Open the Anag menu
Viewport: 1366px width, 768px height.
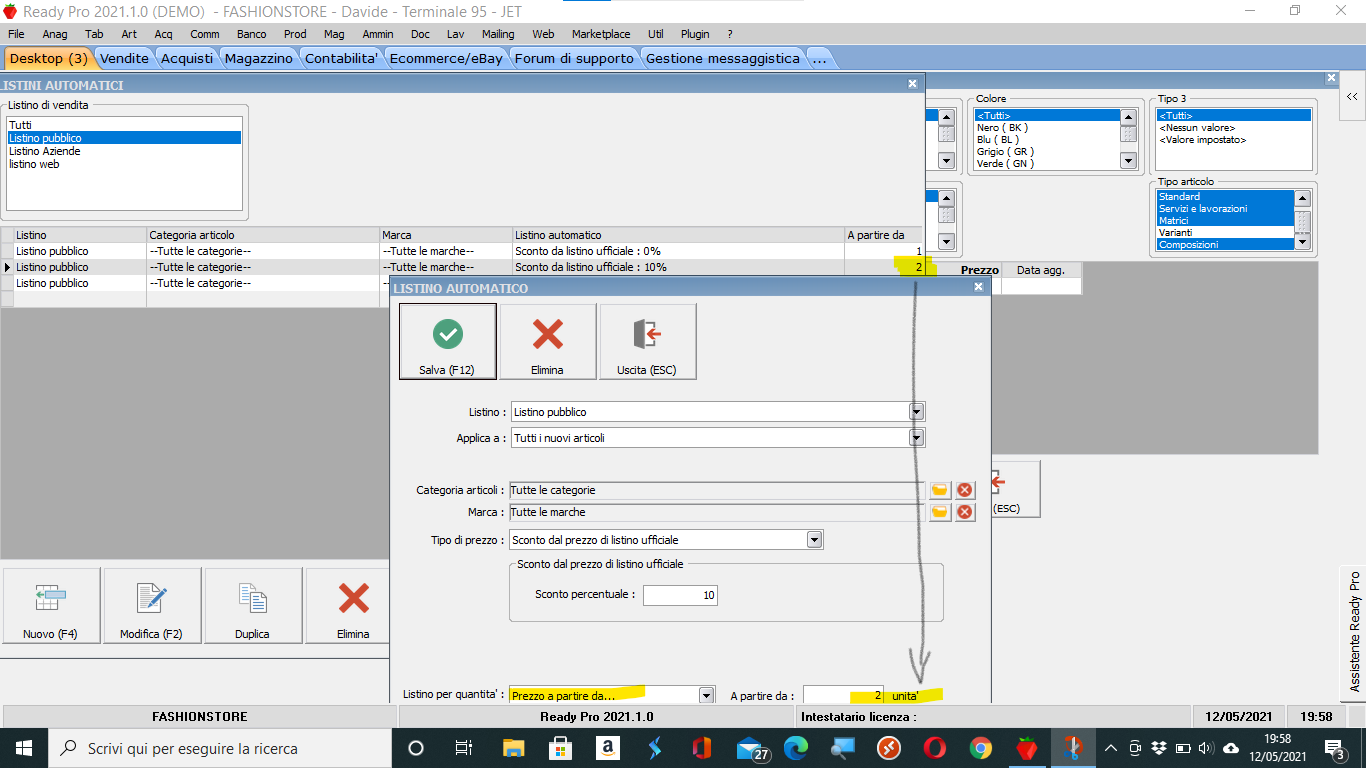[55, 34]
